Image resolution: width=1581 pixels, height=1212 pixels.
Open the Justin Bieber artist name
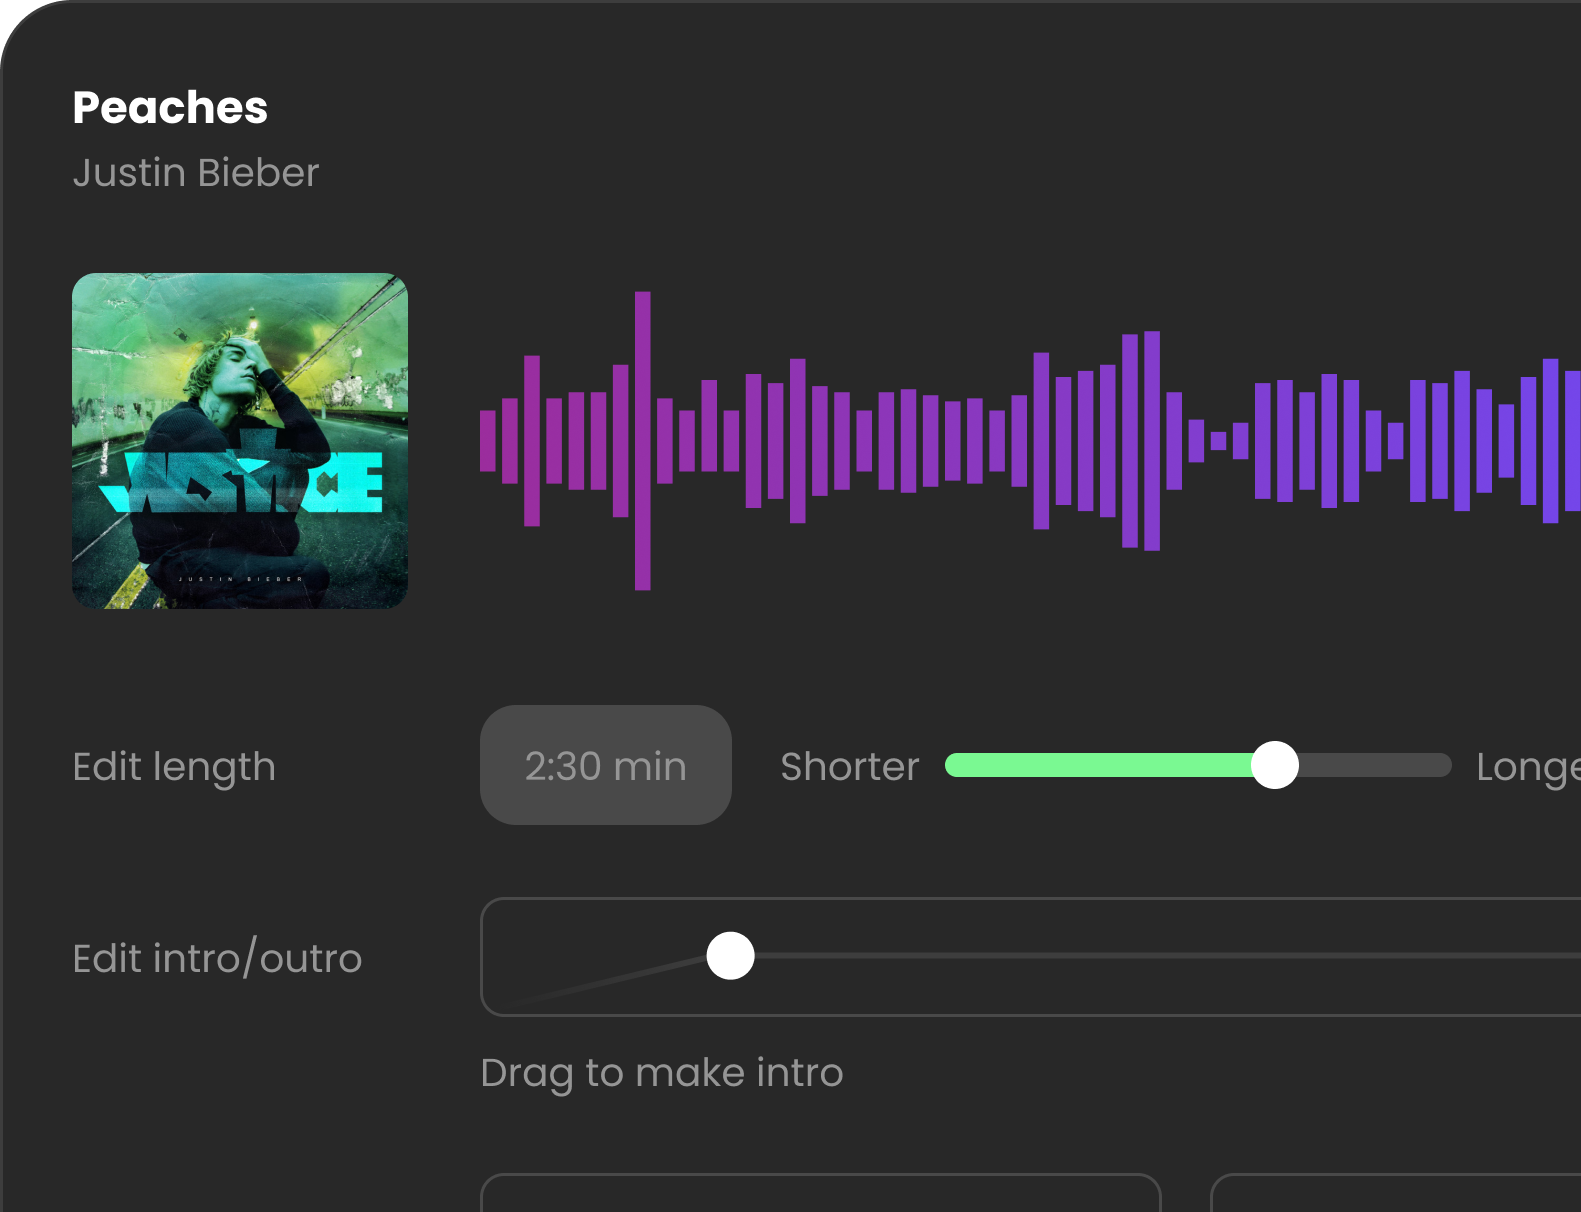click(196, 172)
